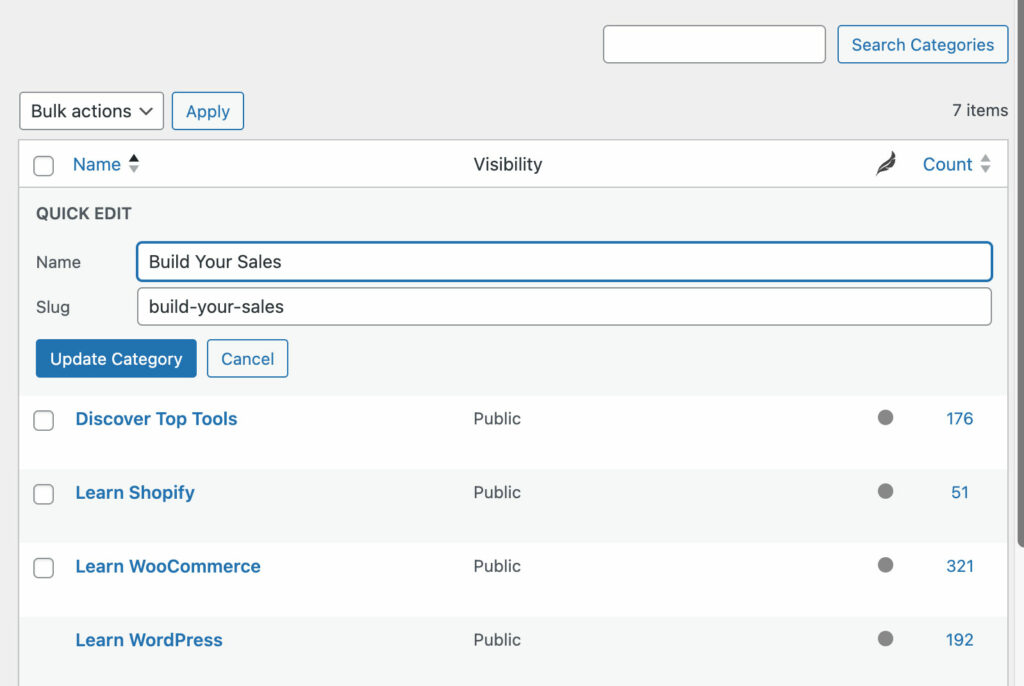Viewport: 1024px width, 686px height.
Task: Click the Name sort arrows icon
Action: click(x=134, y=163)
